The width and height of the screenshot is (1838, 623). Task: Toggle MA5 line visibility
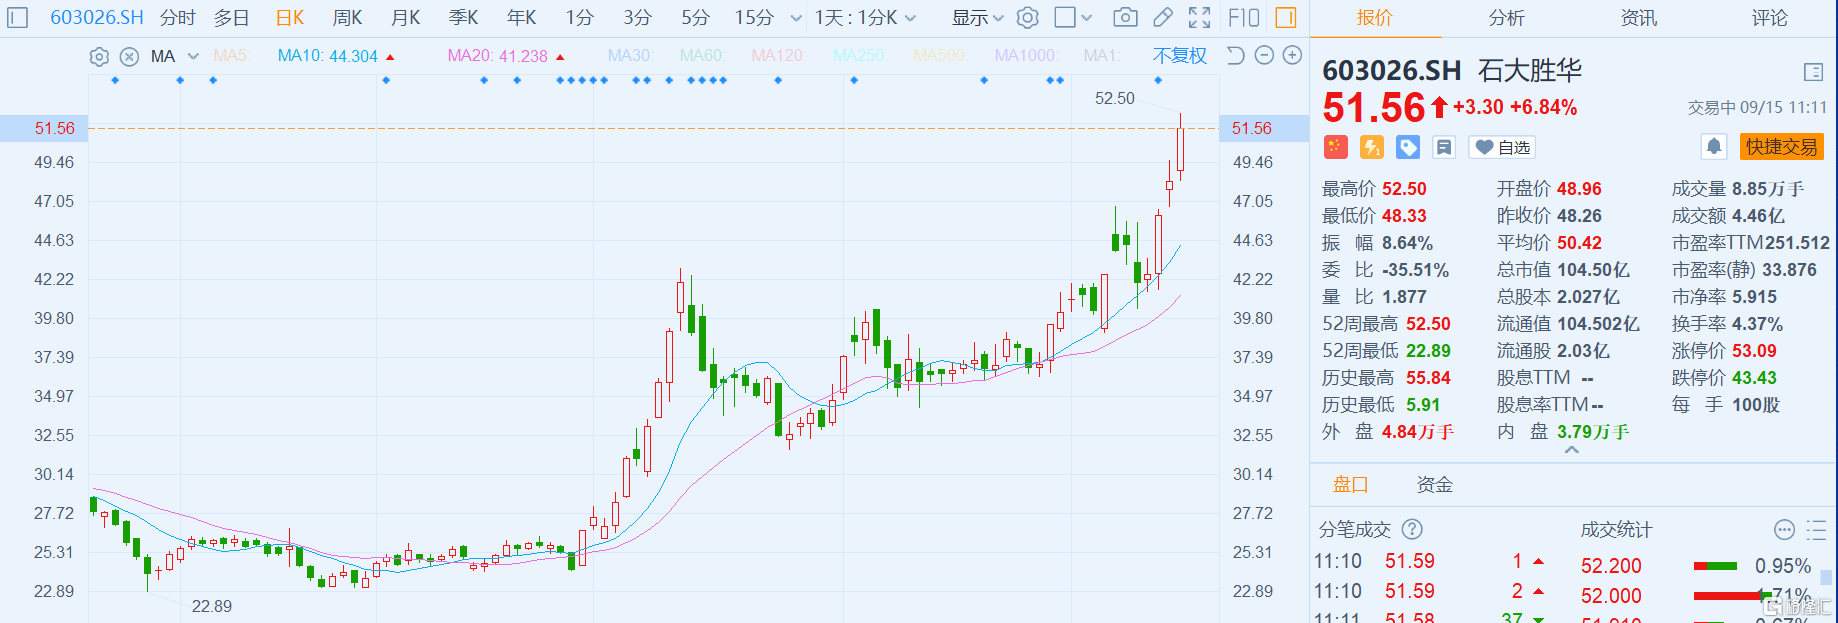click(x=231, y=56)
